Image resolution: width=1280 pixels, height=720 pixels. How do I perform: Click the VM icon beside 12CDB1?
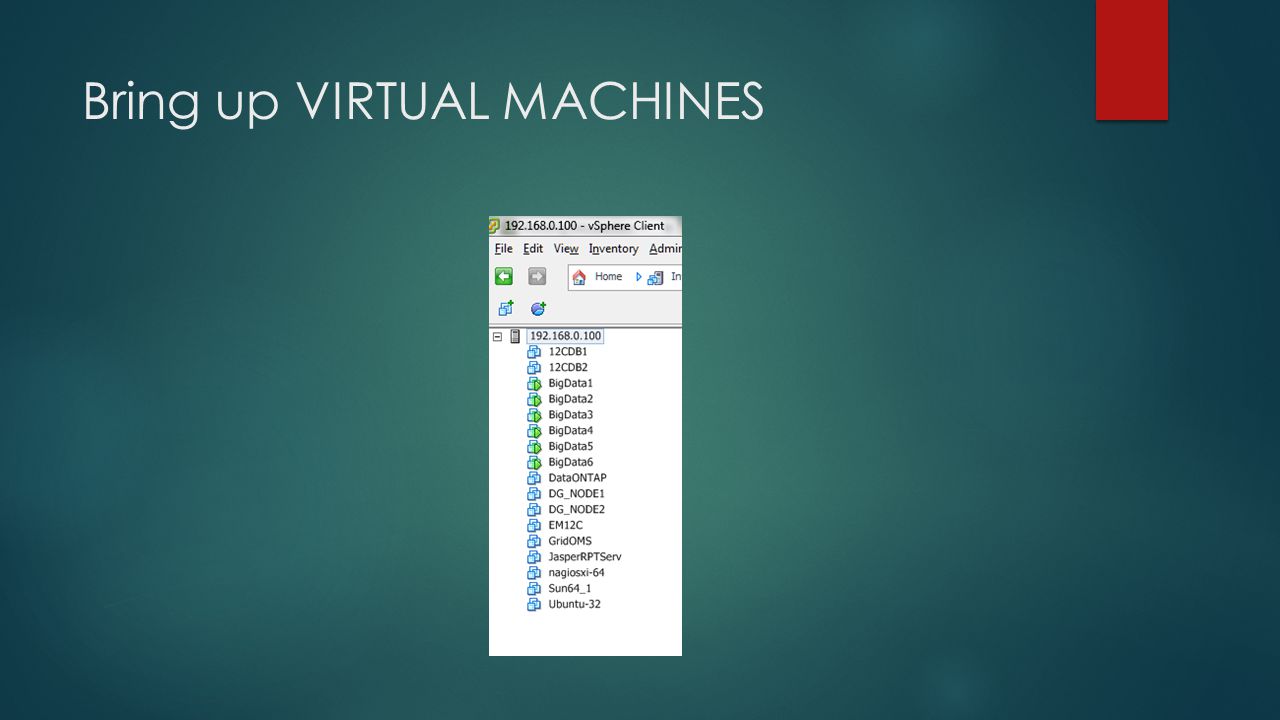(534, 352)
